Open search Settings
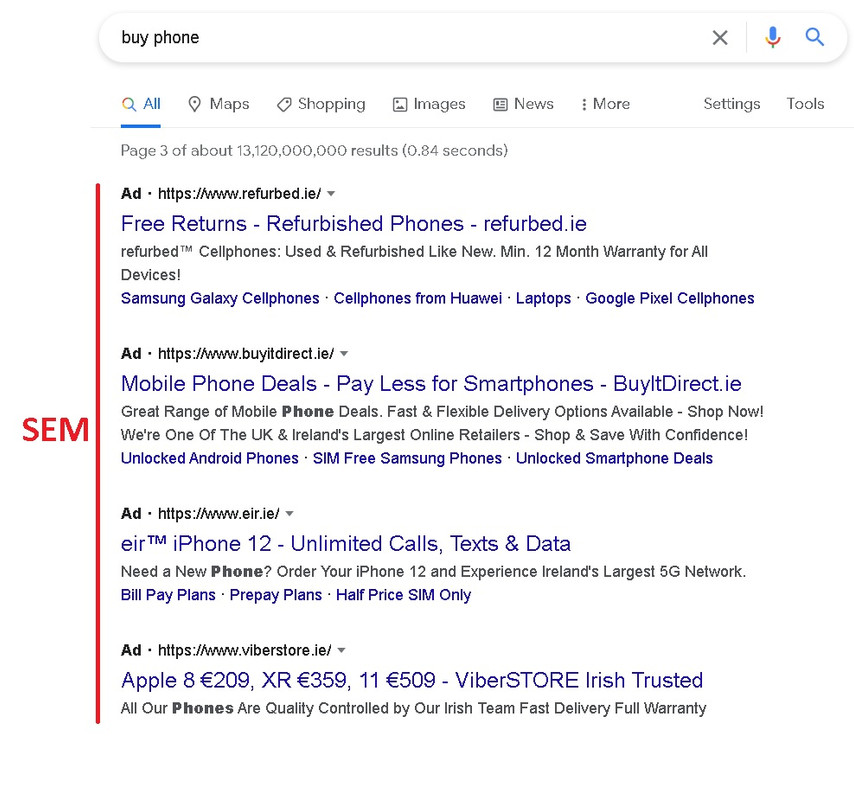 click(x=731, y=104)
